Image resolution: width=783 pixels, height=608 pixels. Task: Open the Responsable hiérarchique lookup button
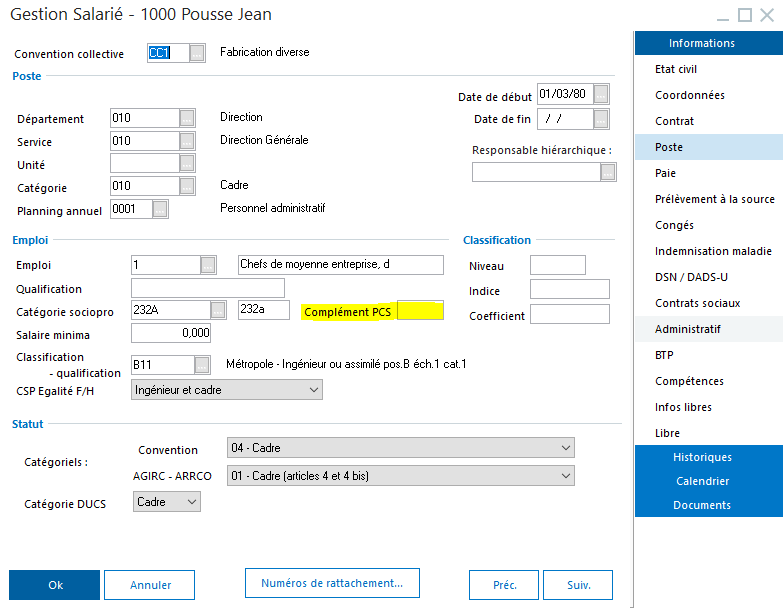[608, 172]
